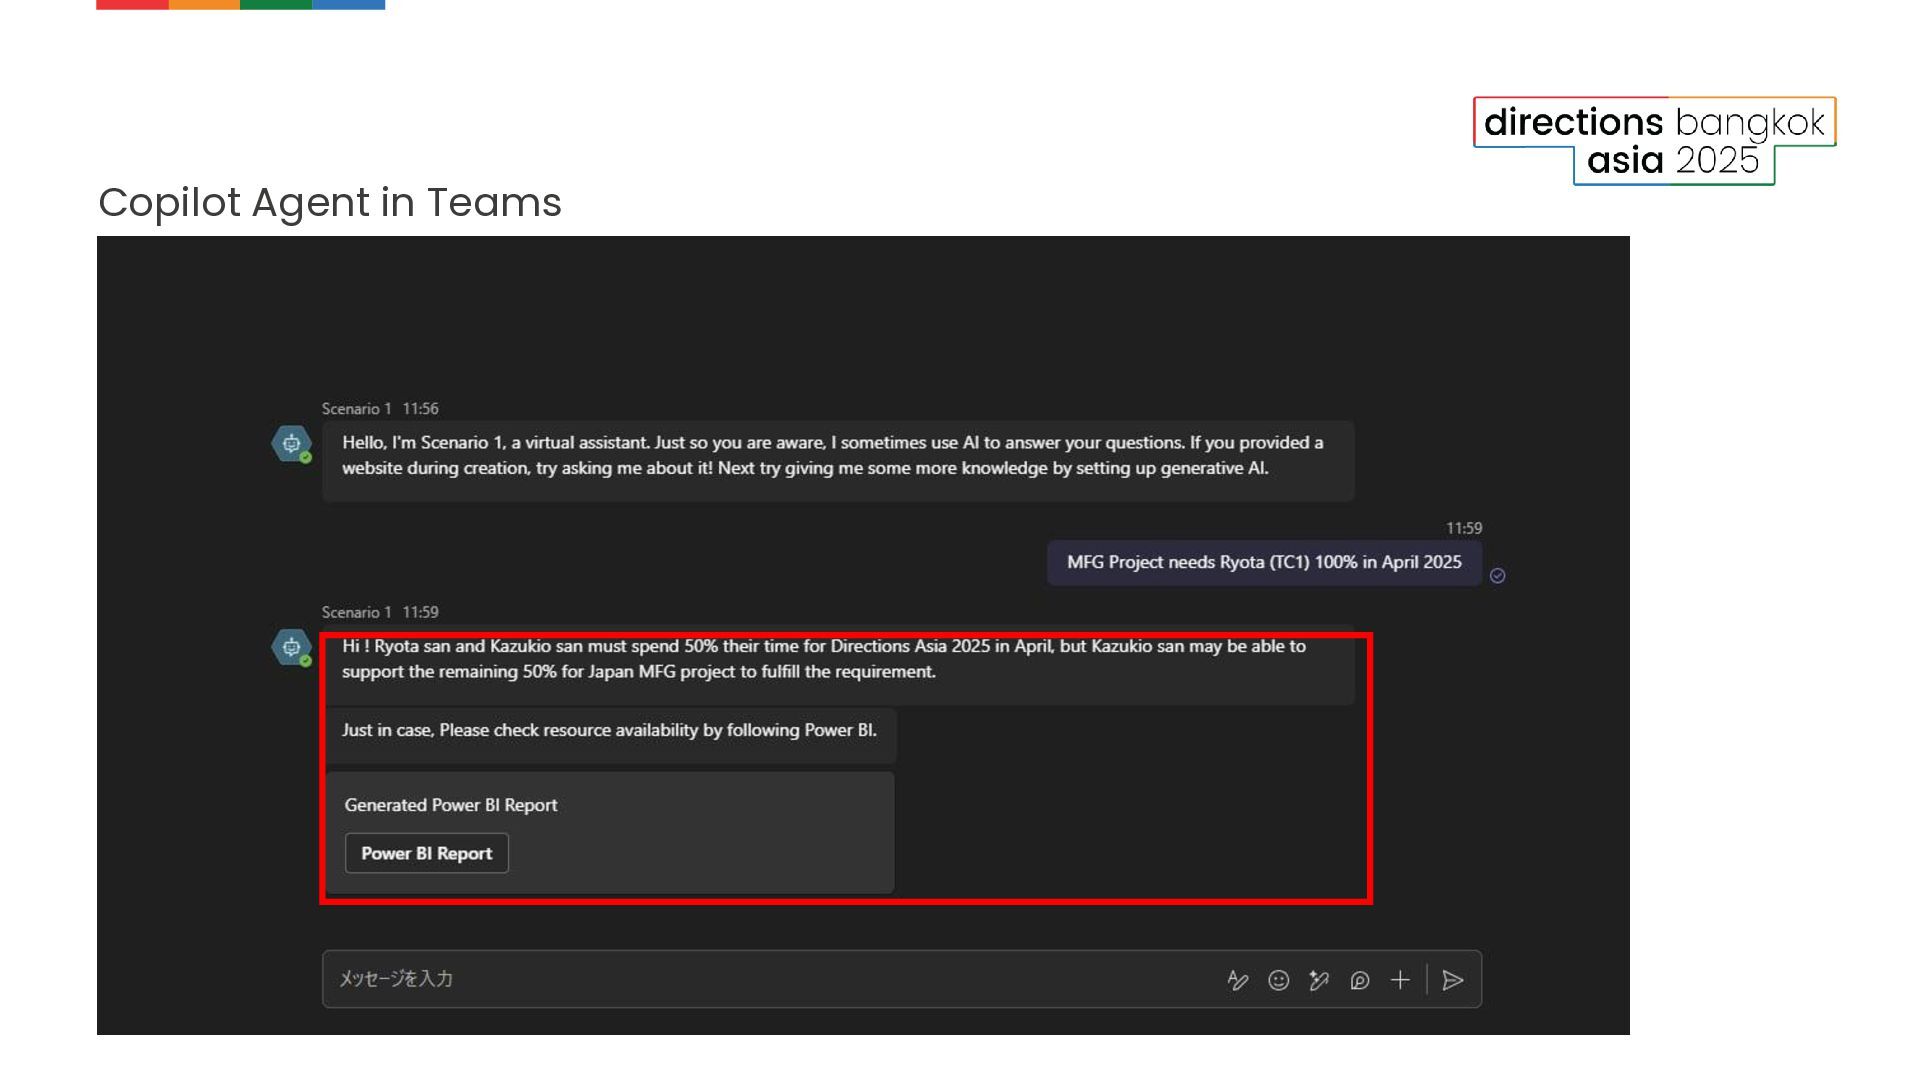Click the Copilot rewrite sparkle pen icon
This screenshot has width=1920, height=1080.
point(1319,980)
